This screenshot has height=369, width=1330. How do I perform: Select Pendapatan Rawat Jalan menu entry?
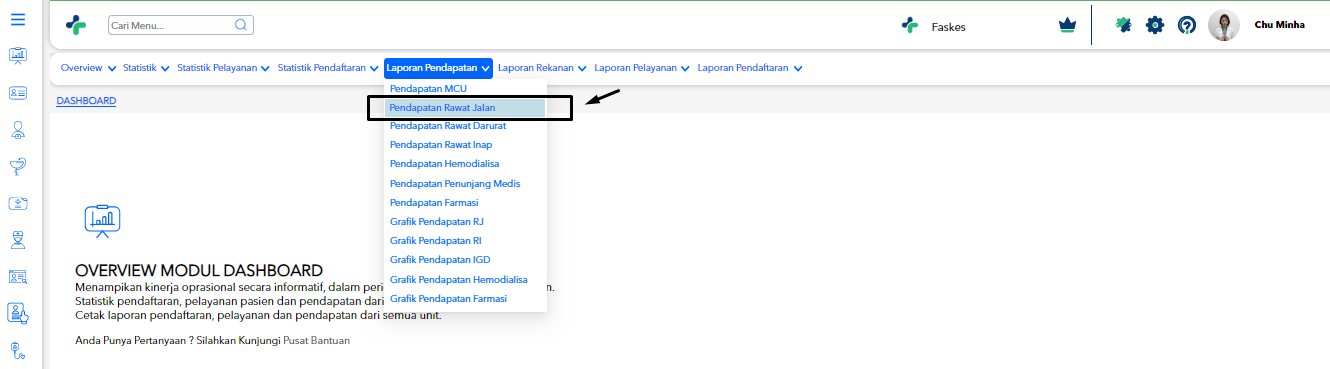(466, 107)
